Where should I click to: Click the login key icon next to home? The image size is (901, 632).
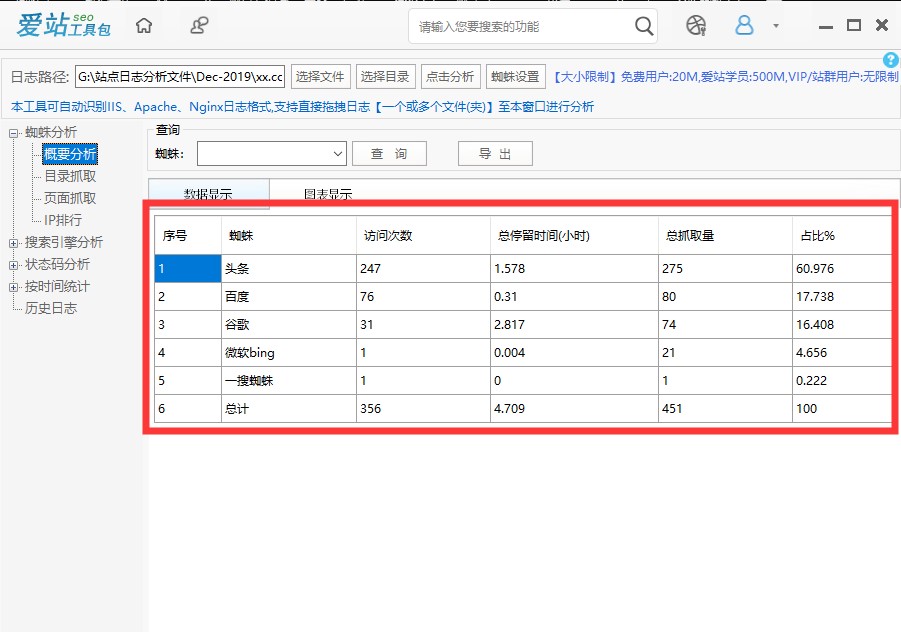(197, 25)
